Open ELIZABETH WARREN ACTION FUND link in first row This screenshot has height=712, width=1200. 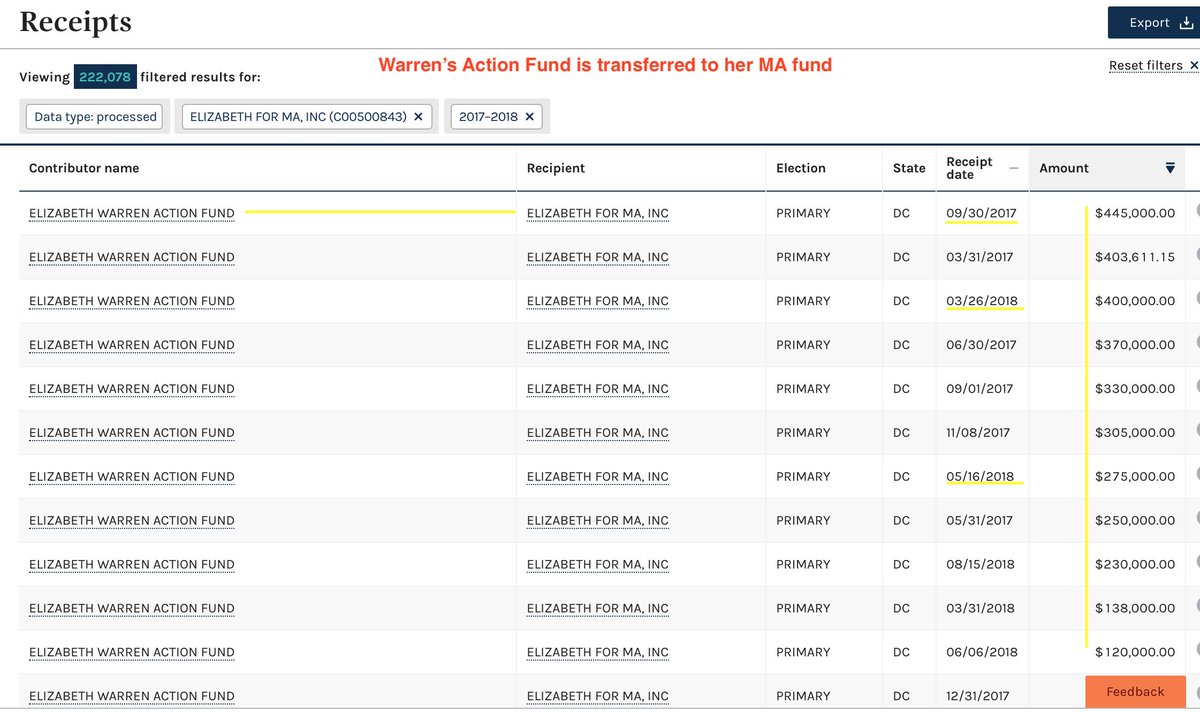[x=131, y=213]
